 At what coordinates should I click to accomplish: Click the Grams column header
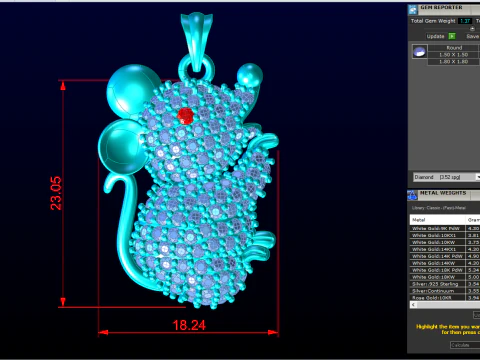click(x=473, y=220)
